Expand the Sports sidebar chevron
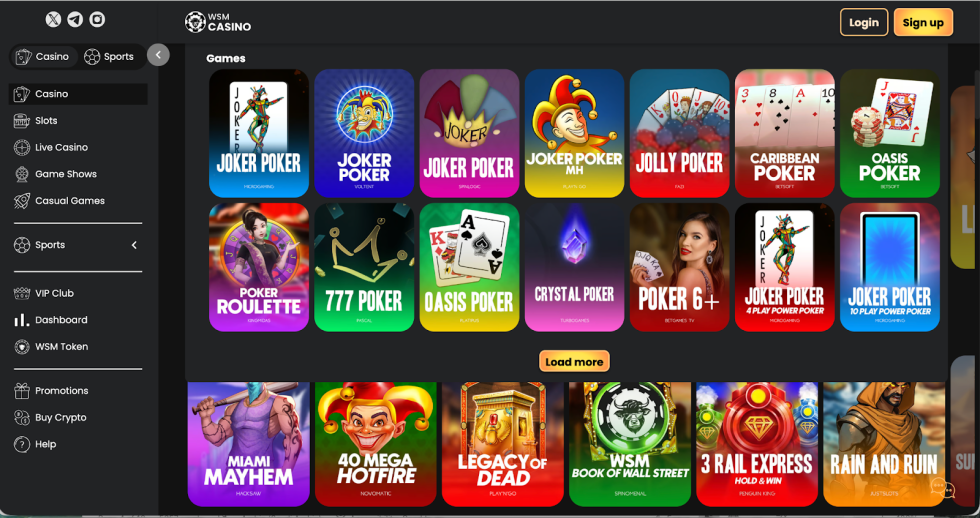Screen dimensions: 980x518 tap(134, 245)
